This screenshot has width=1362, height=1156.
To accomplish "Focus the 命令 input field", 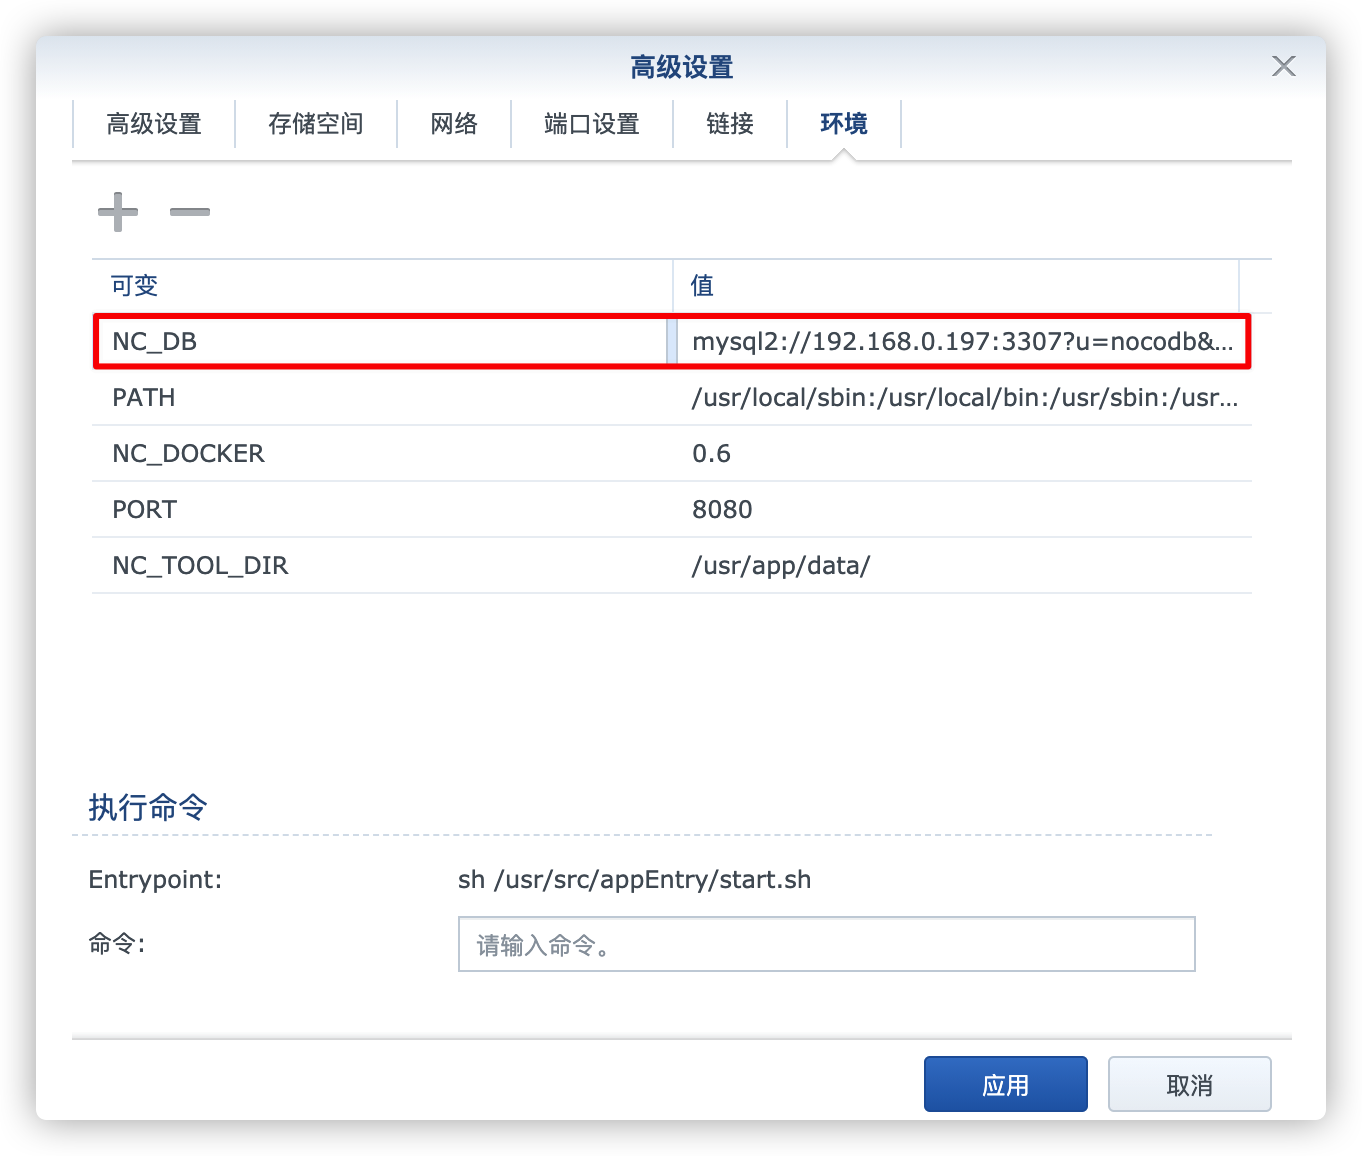I will [x=827, y=944].
